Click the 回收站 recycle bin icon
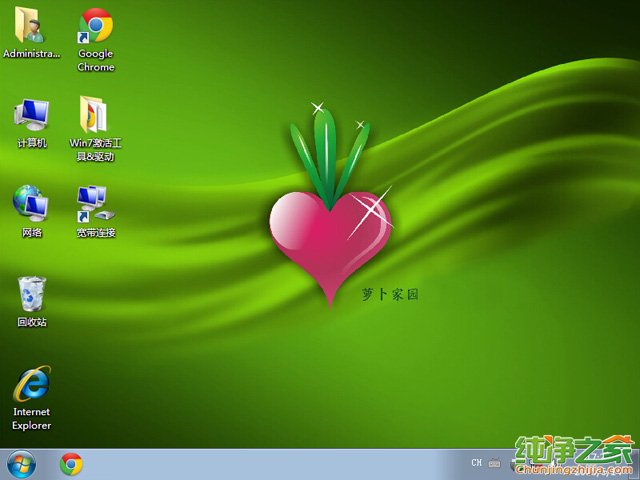The width and height of the screenshot is (640, 480). click(x=31, y=294)
